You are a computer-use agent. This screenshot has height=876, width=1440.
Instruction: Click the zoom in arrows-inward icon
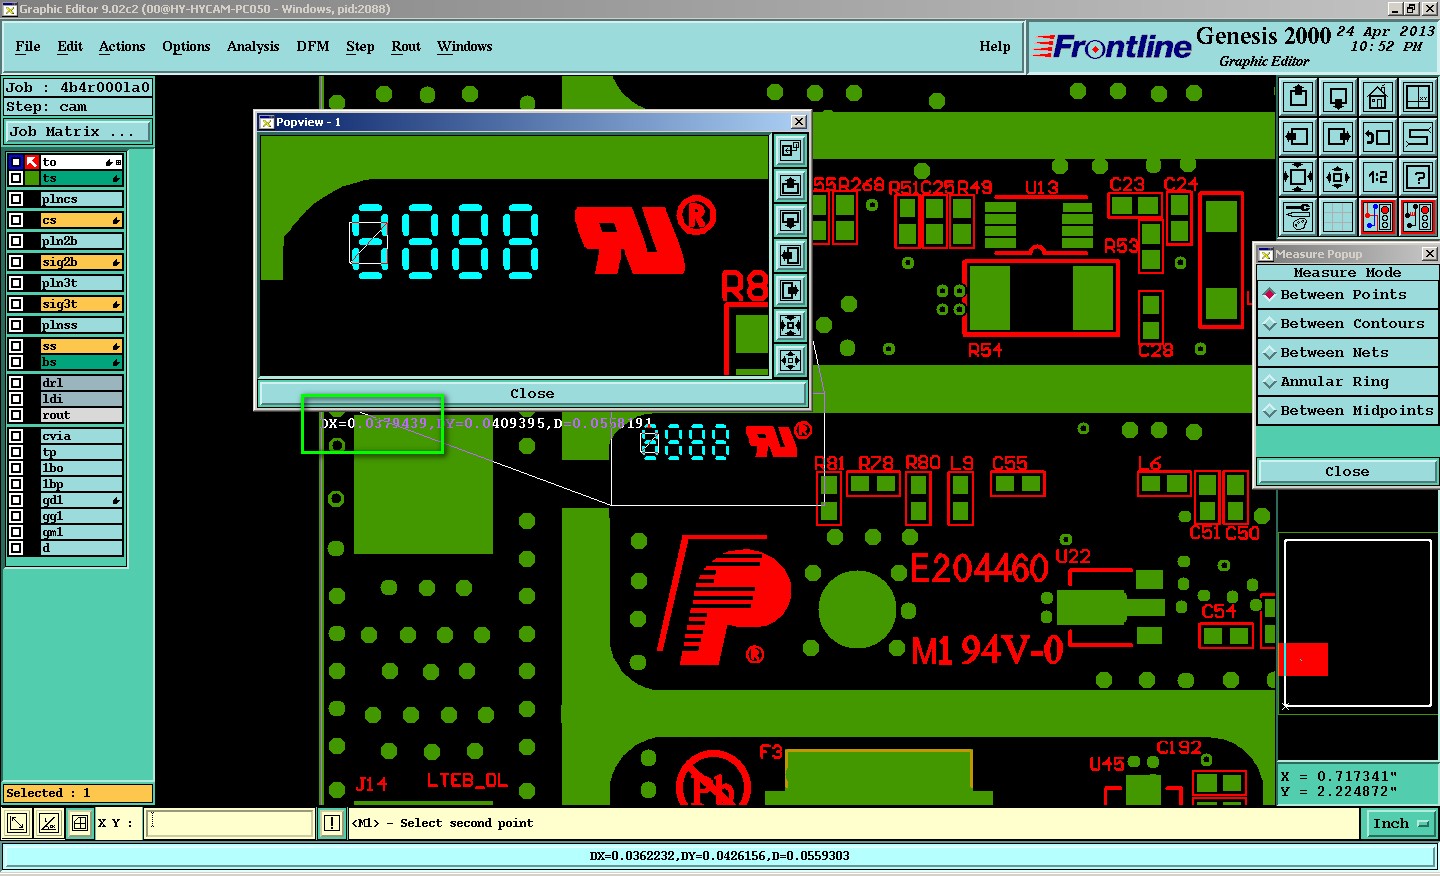[1298, 177]
